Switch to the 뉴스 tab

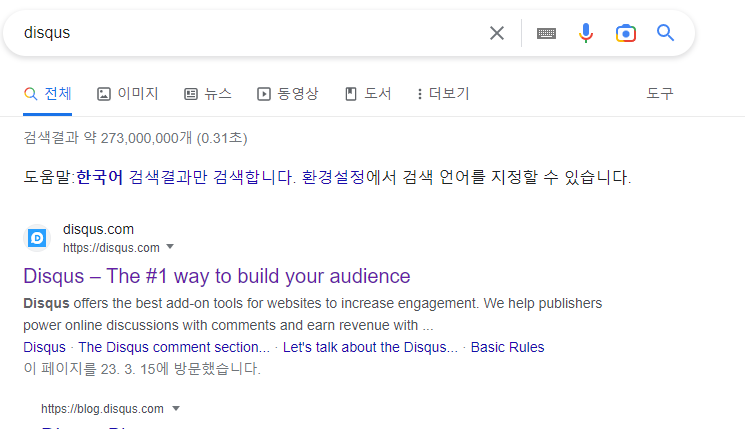pyautogui.click(x=208, y=94)
